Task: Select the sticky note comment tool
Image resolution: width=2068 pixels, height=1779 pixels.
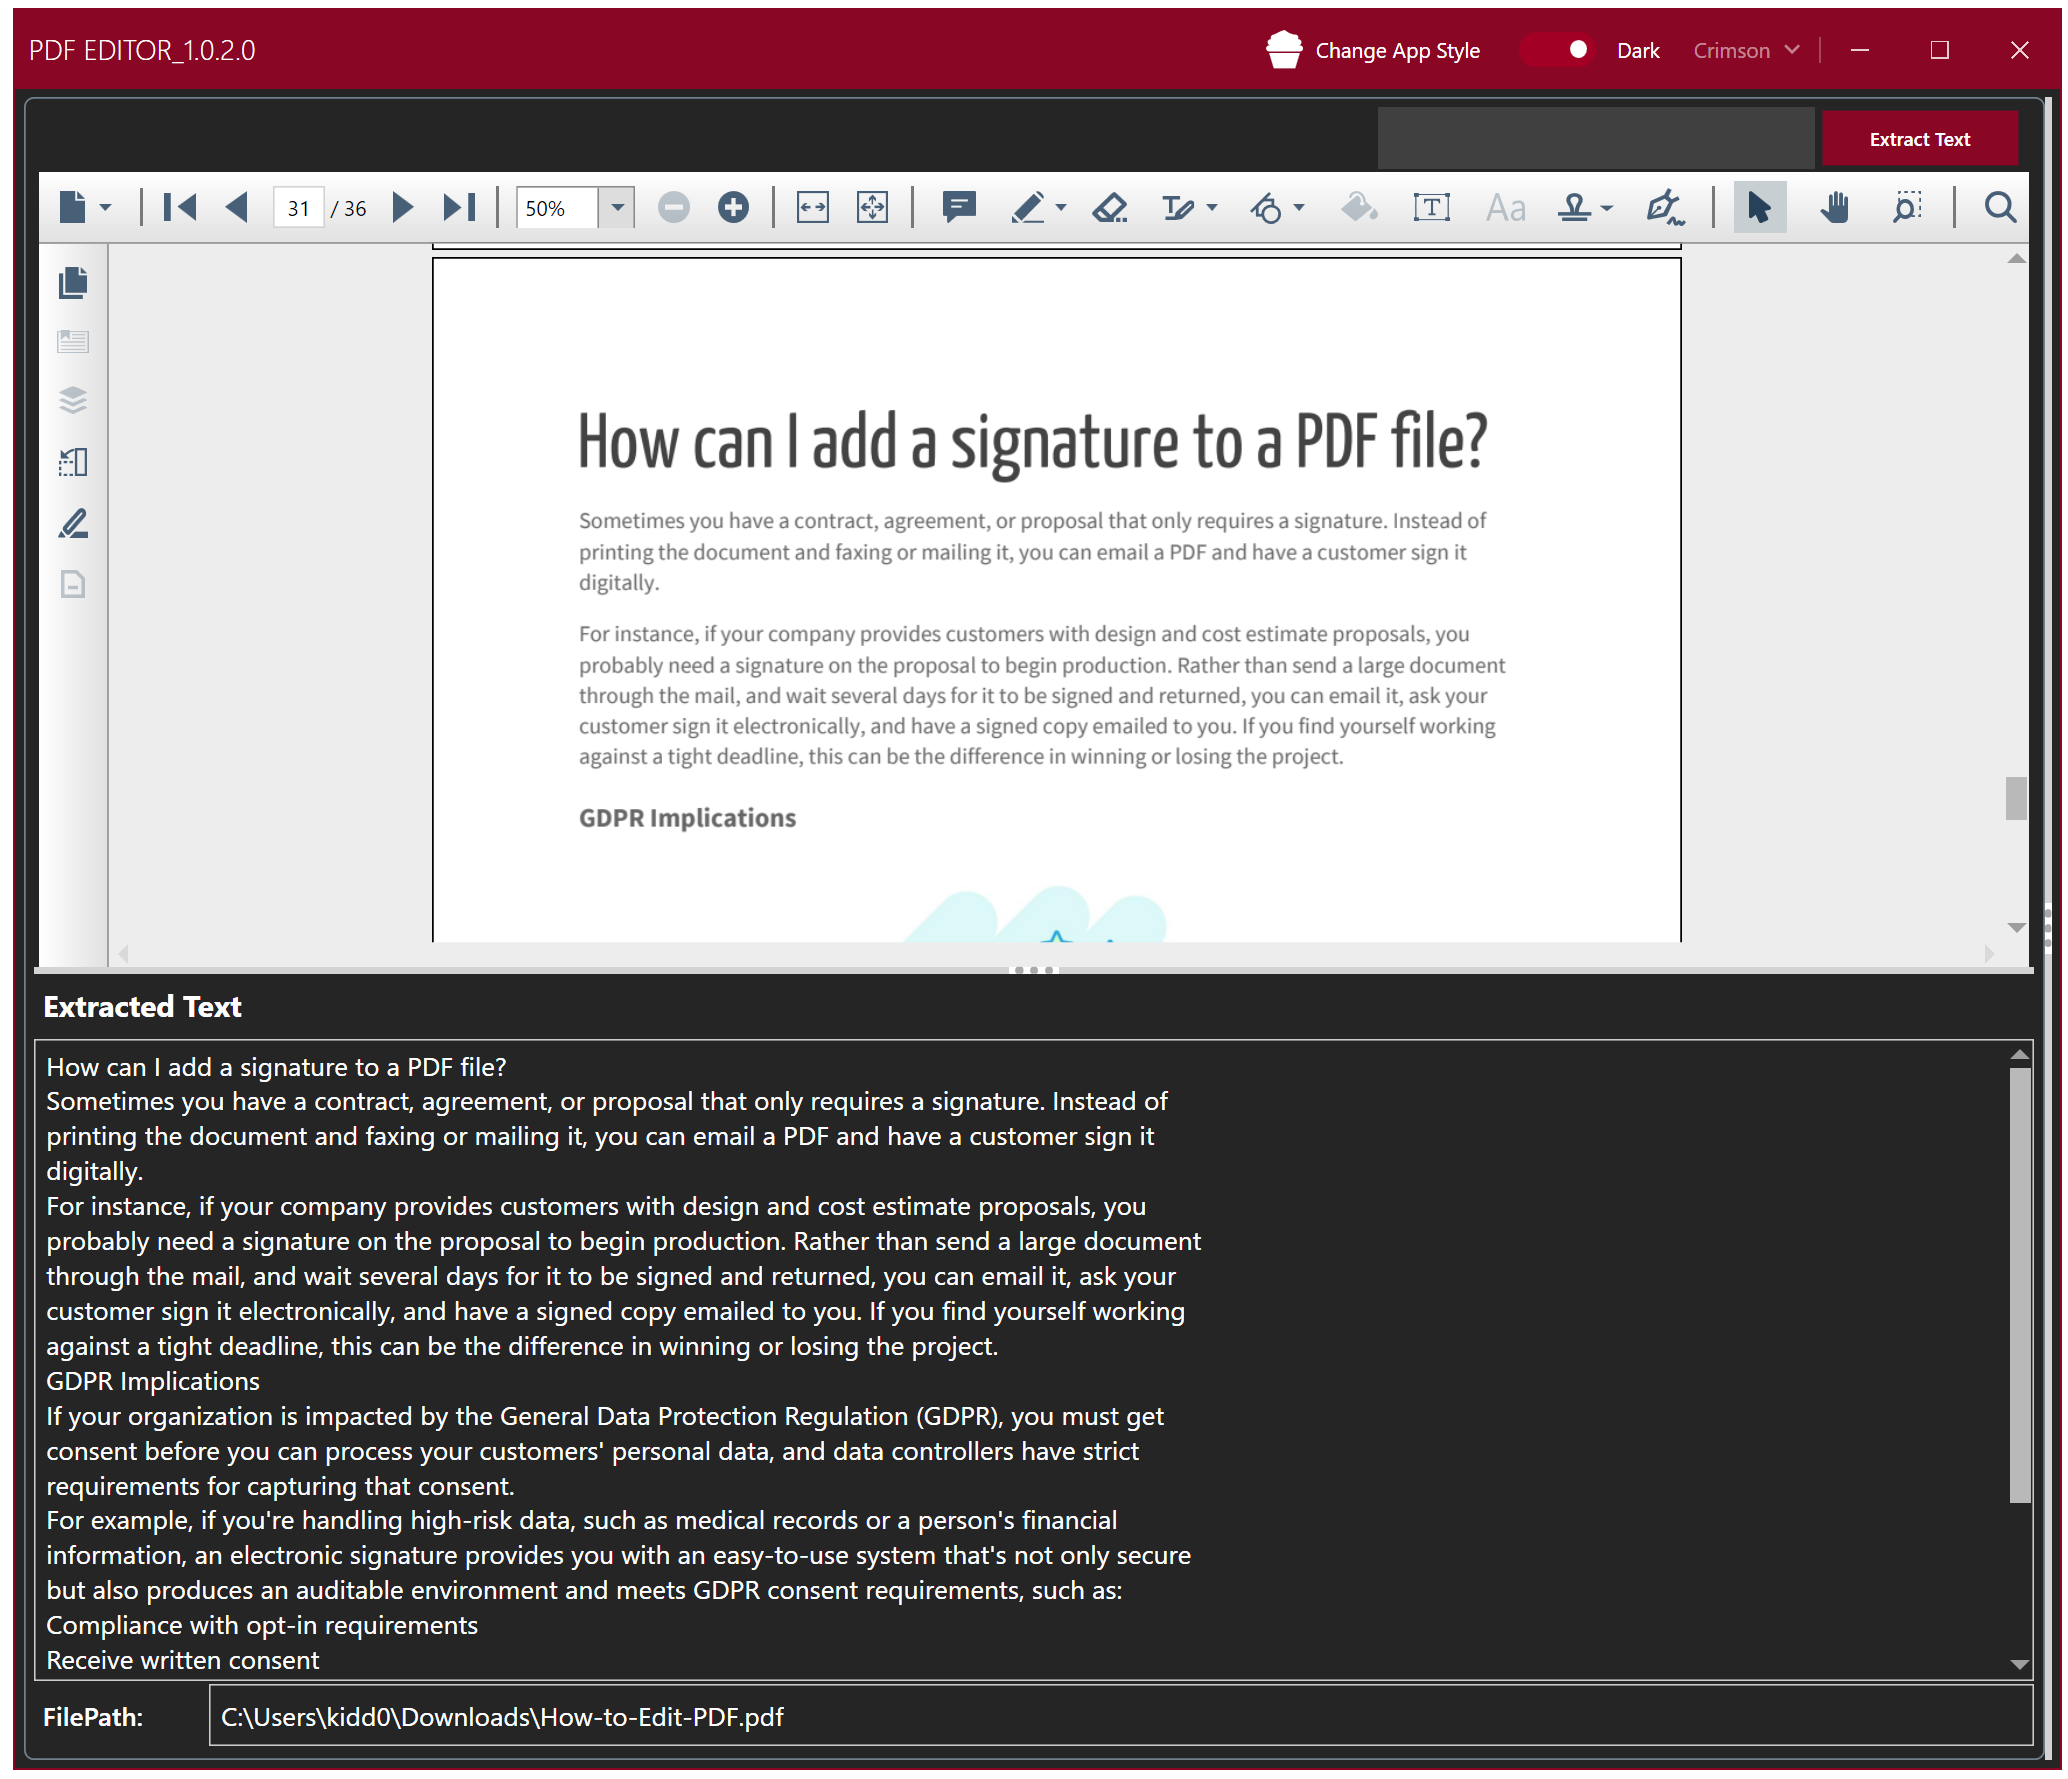Action: [x=959, y=207]
